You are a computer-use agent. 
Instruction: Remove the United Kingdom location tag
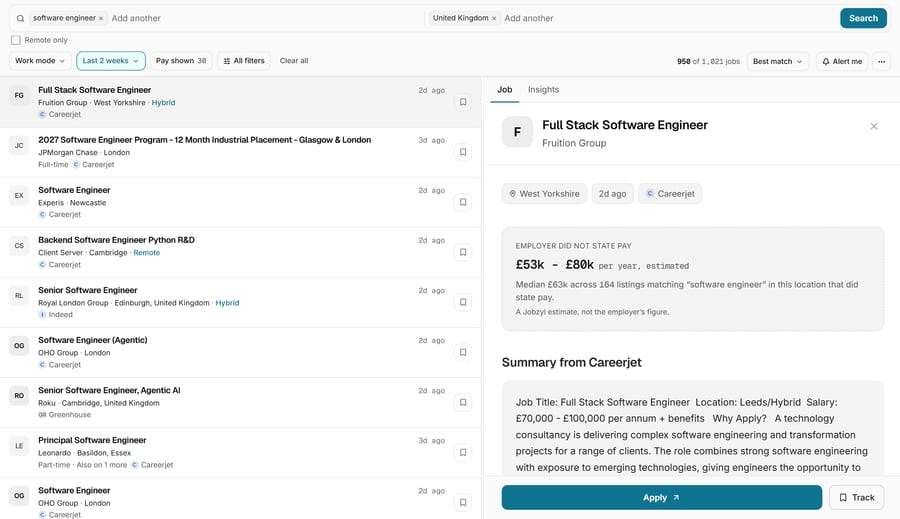click(494, 18)
